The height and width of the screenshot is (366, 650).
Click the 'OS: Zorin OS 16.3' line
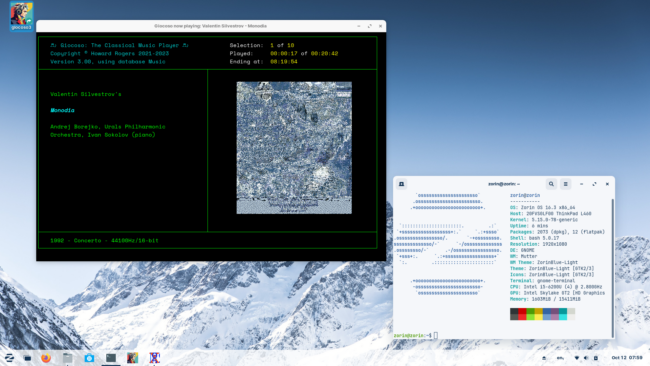click(543, 207)
